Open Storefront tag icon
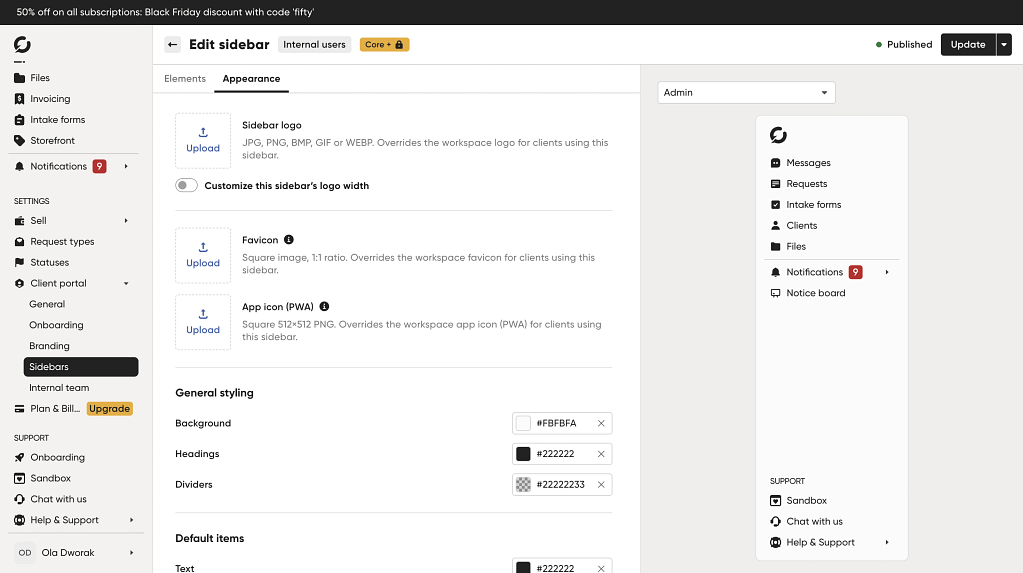This screenshot has height=573, width=1023. (20, 140)
